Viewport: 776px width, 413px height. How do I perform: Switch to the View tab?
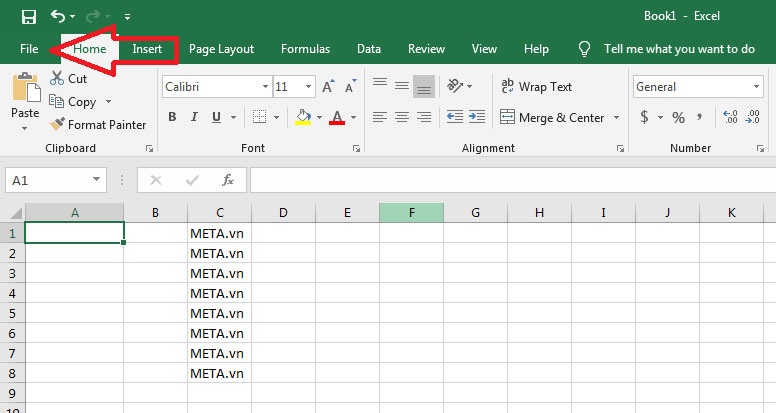tap(484, 48)
